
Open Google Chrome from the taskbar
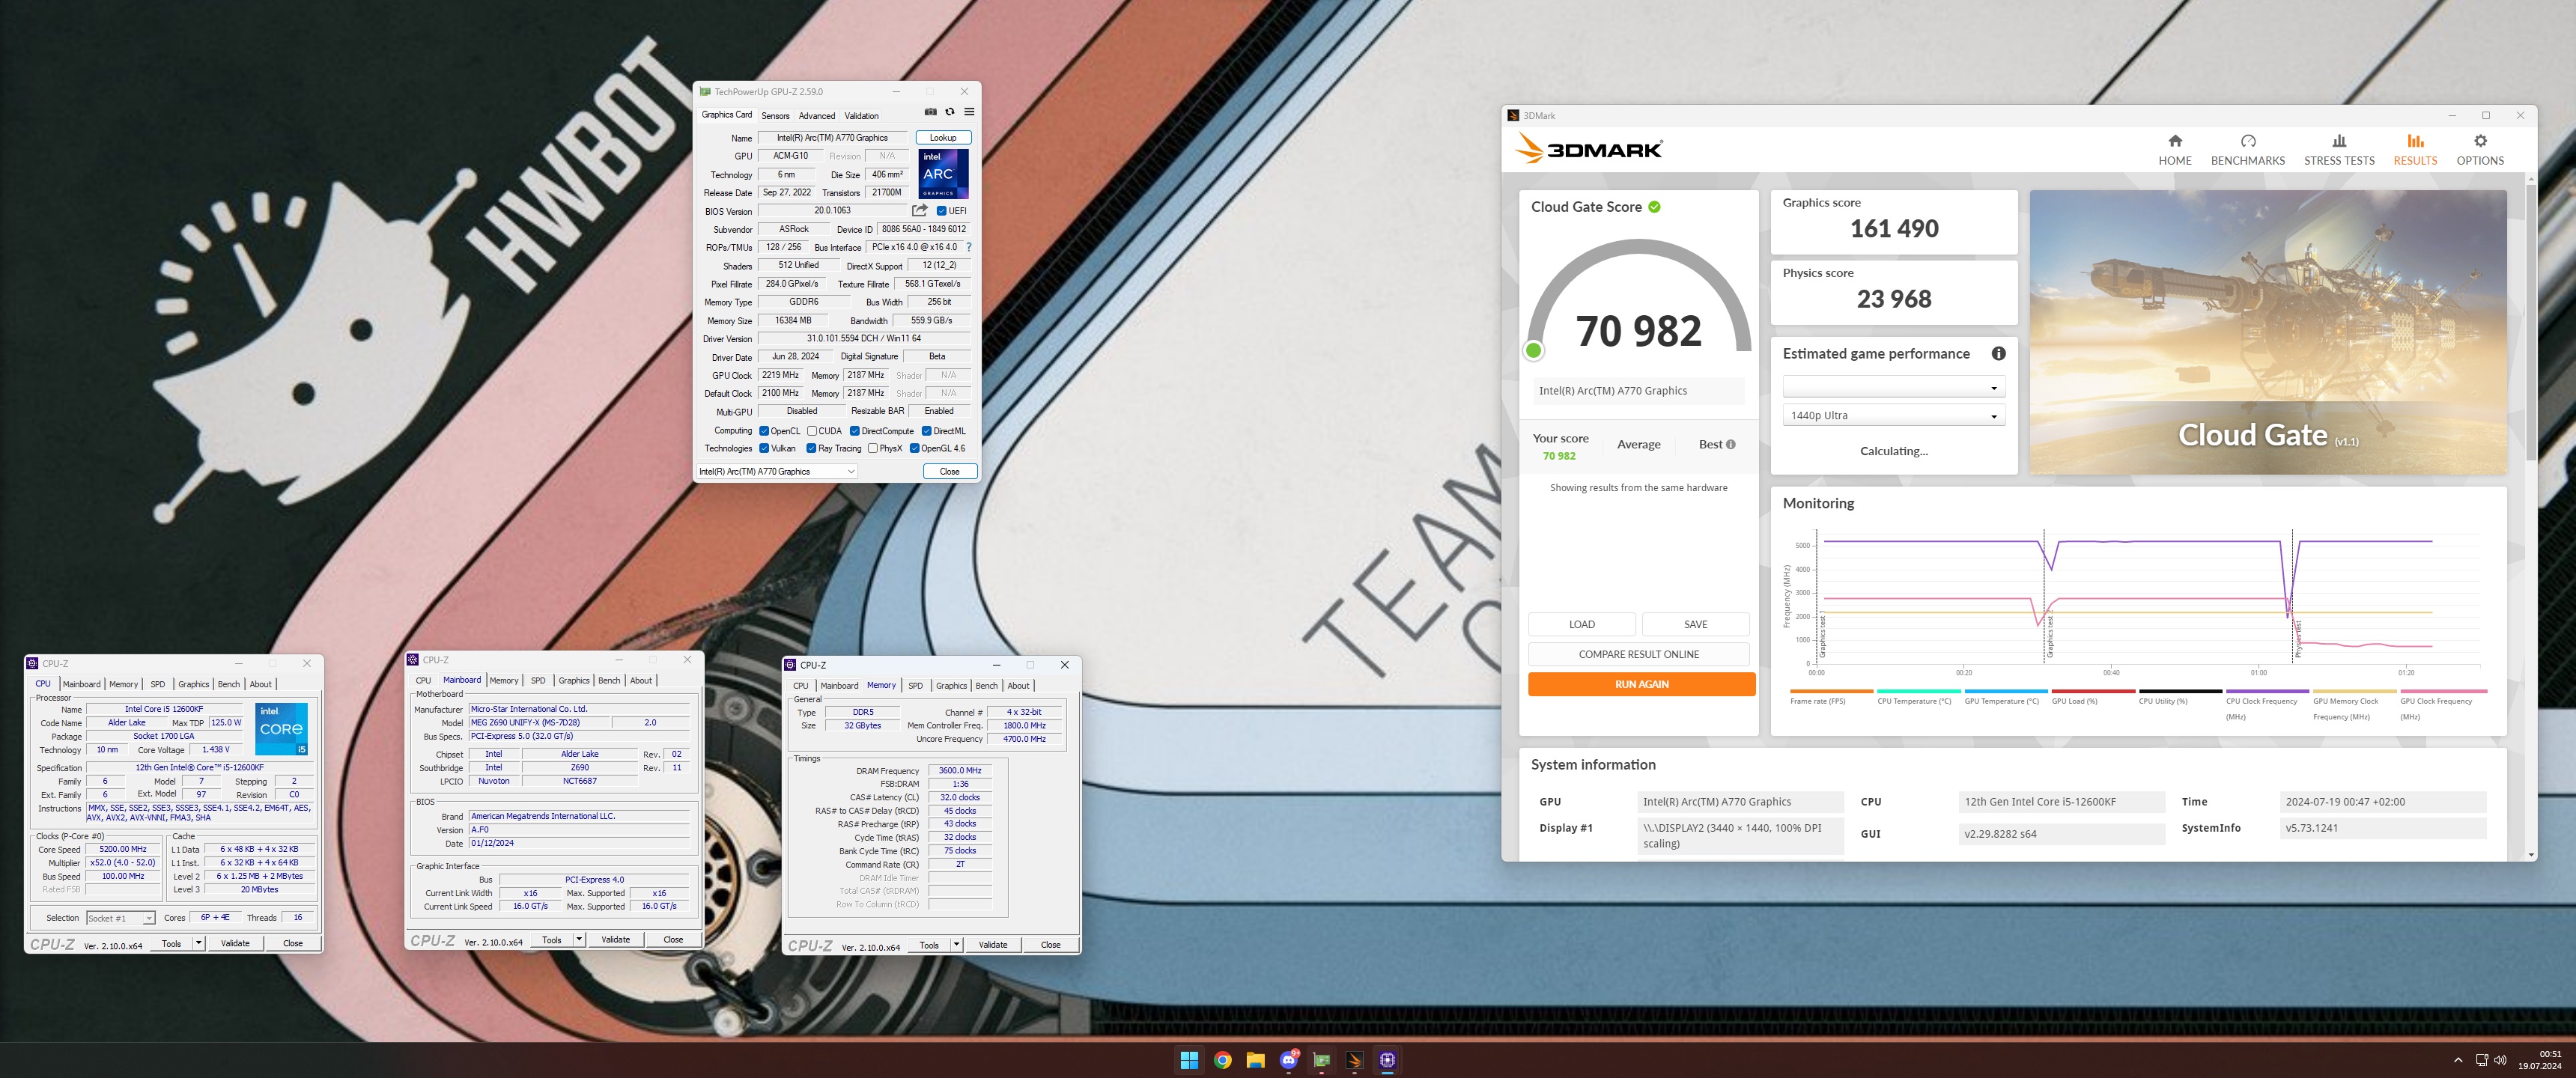coord(1221,1060)
